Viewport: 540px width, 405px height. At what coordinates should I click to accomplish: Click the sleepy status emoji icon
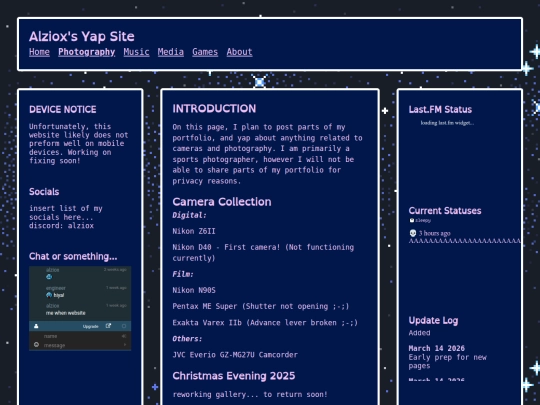[412, 220]
